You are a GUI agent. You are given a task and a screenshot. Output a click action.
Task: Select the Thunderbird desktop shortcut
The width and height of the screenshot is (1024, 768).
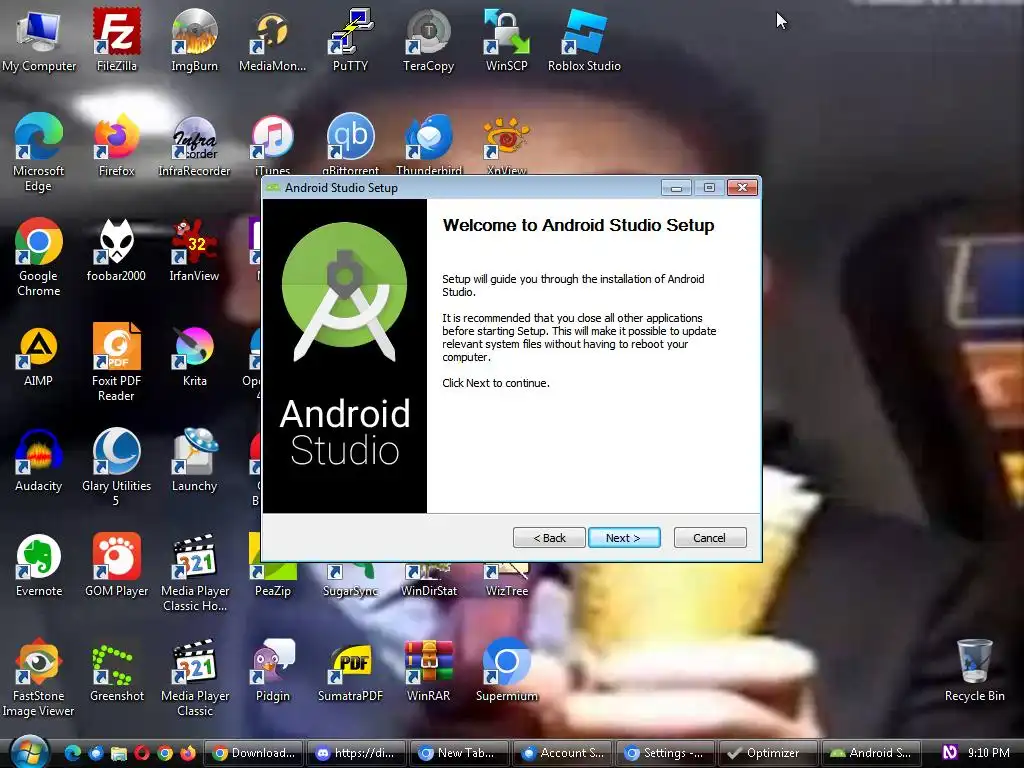tap(428, 144)
